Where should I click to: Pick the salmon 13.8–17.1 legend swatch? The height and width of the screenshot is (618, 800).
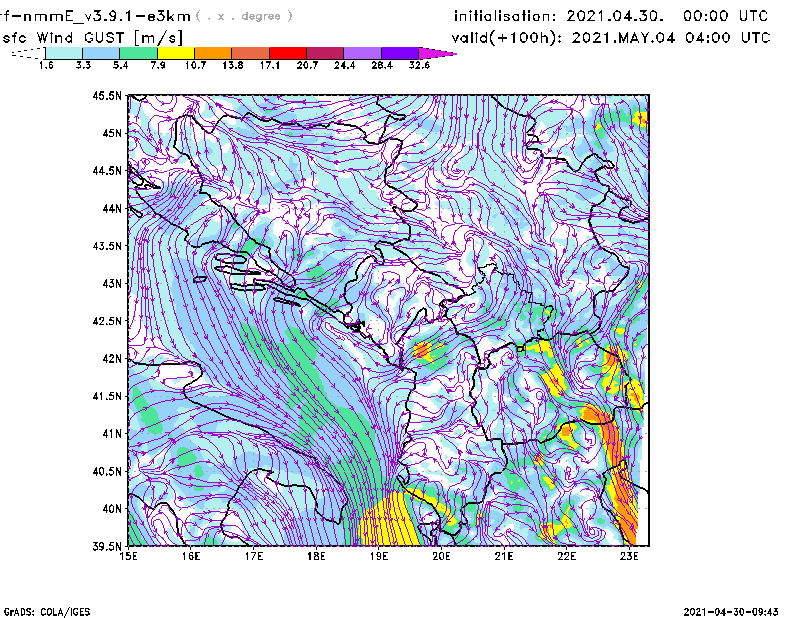coord(251,53)
